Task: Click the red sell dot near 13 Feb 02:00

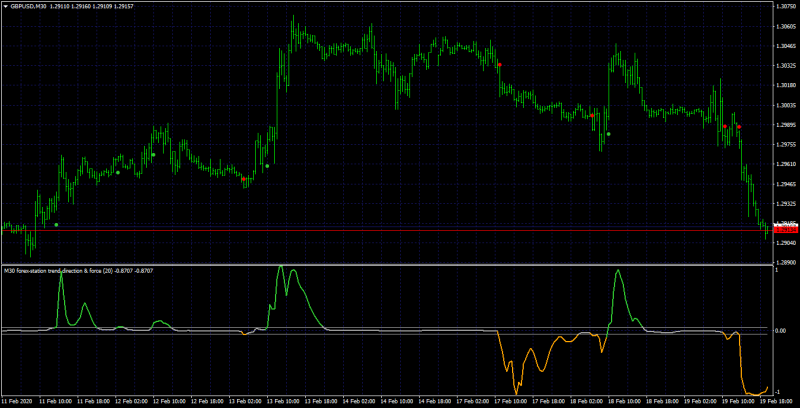Action: click(x=244, y=179)
